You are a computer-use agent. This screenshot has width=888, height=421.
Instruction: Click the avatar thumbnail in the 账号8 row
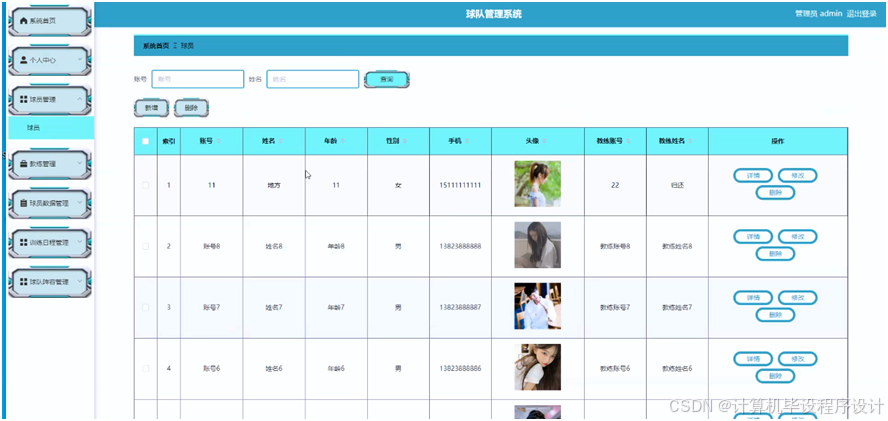(537, 245)
